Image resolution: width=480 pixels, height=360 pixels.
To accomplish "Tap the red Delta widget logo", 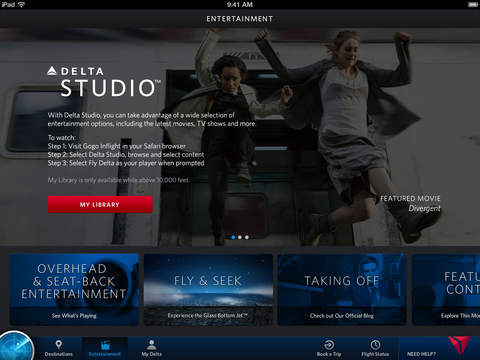I will [x=459, y=345].
